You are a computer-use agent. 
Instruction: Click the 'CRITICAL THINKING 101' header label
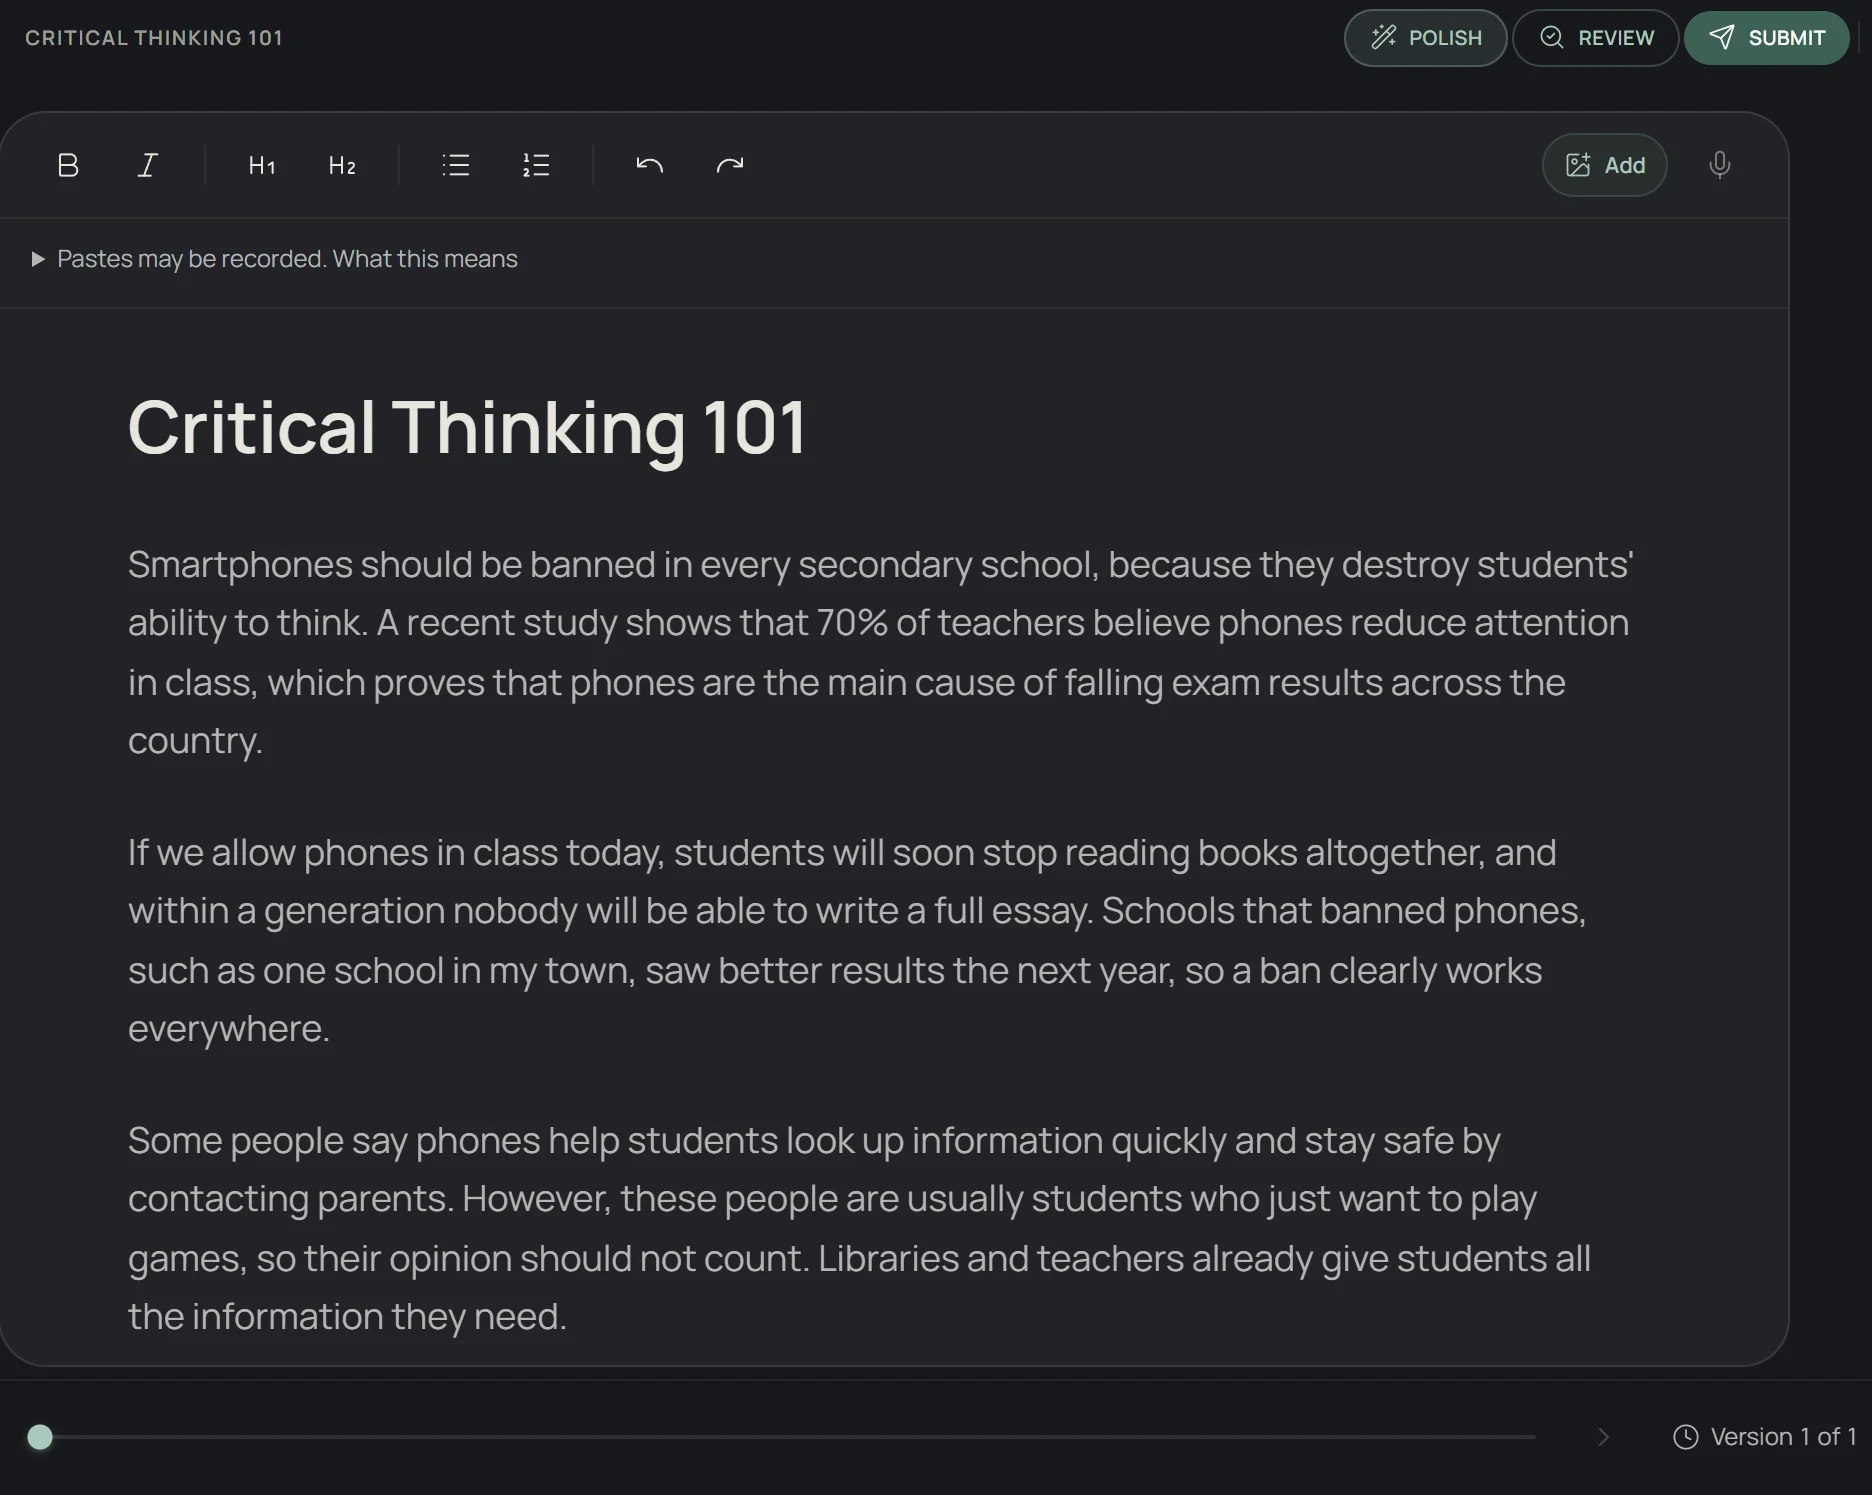click(x=154, y=38)
